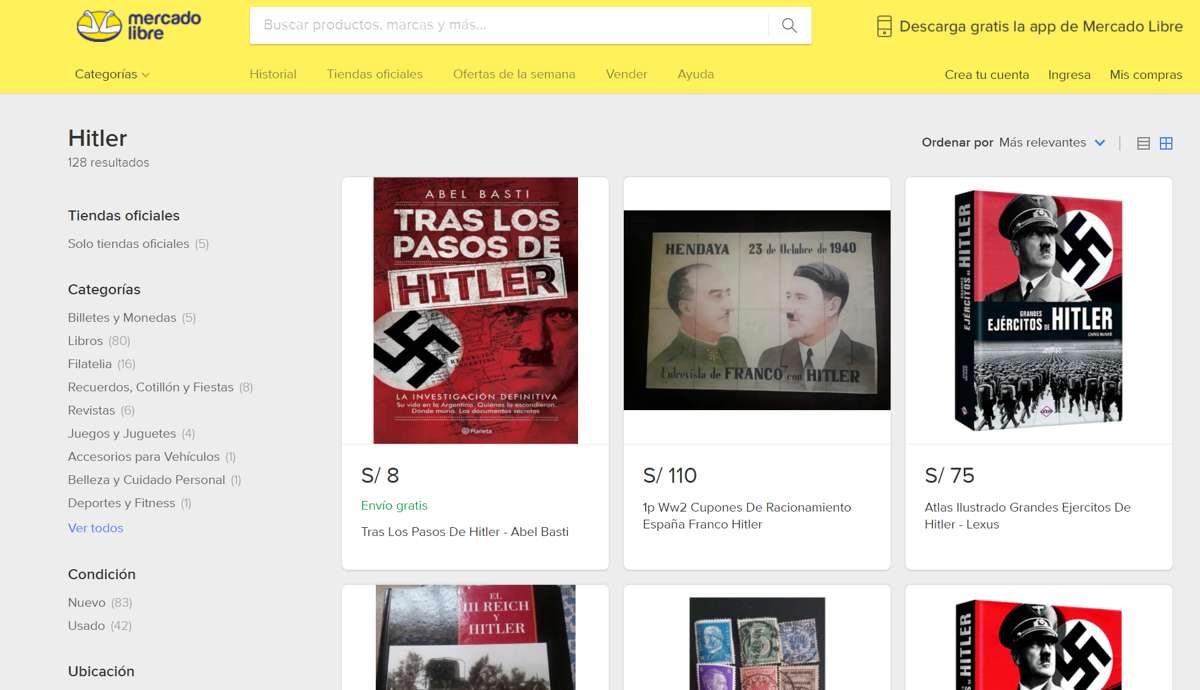Click Crea tu cuenta link

tap(987, 75)
